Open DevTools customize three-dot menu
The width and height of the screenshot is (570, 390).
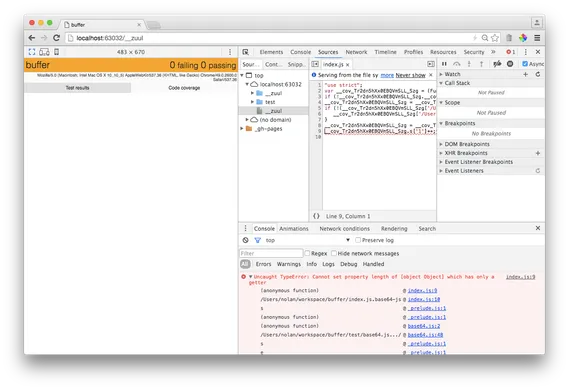coord(526,52)
